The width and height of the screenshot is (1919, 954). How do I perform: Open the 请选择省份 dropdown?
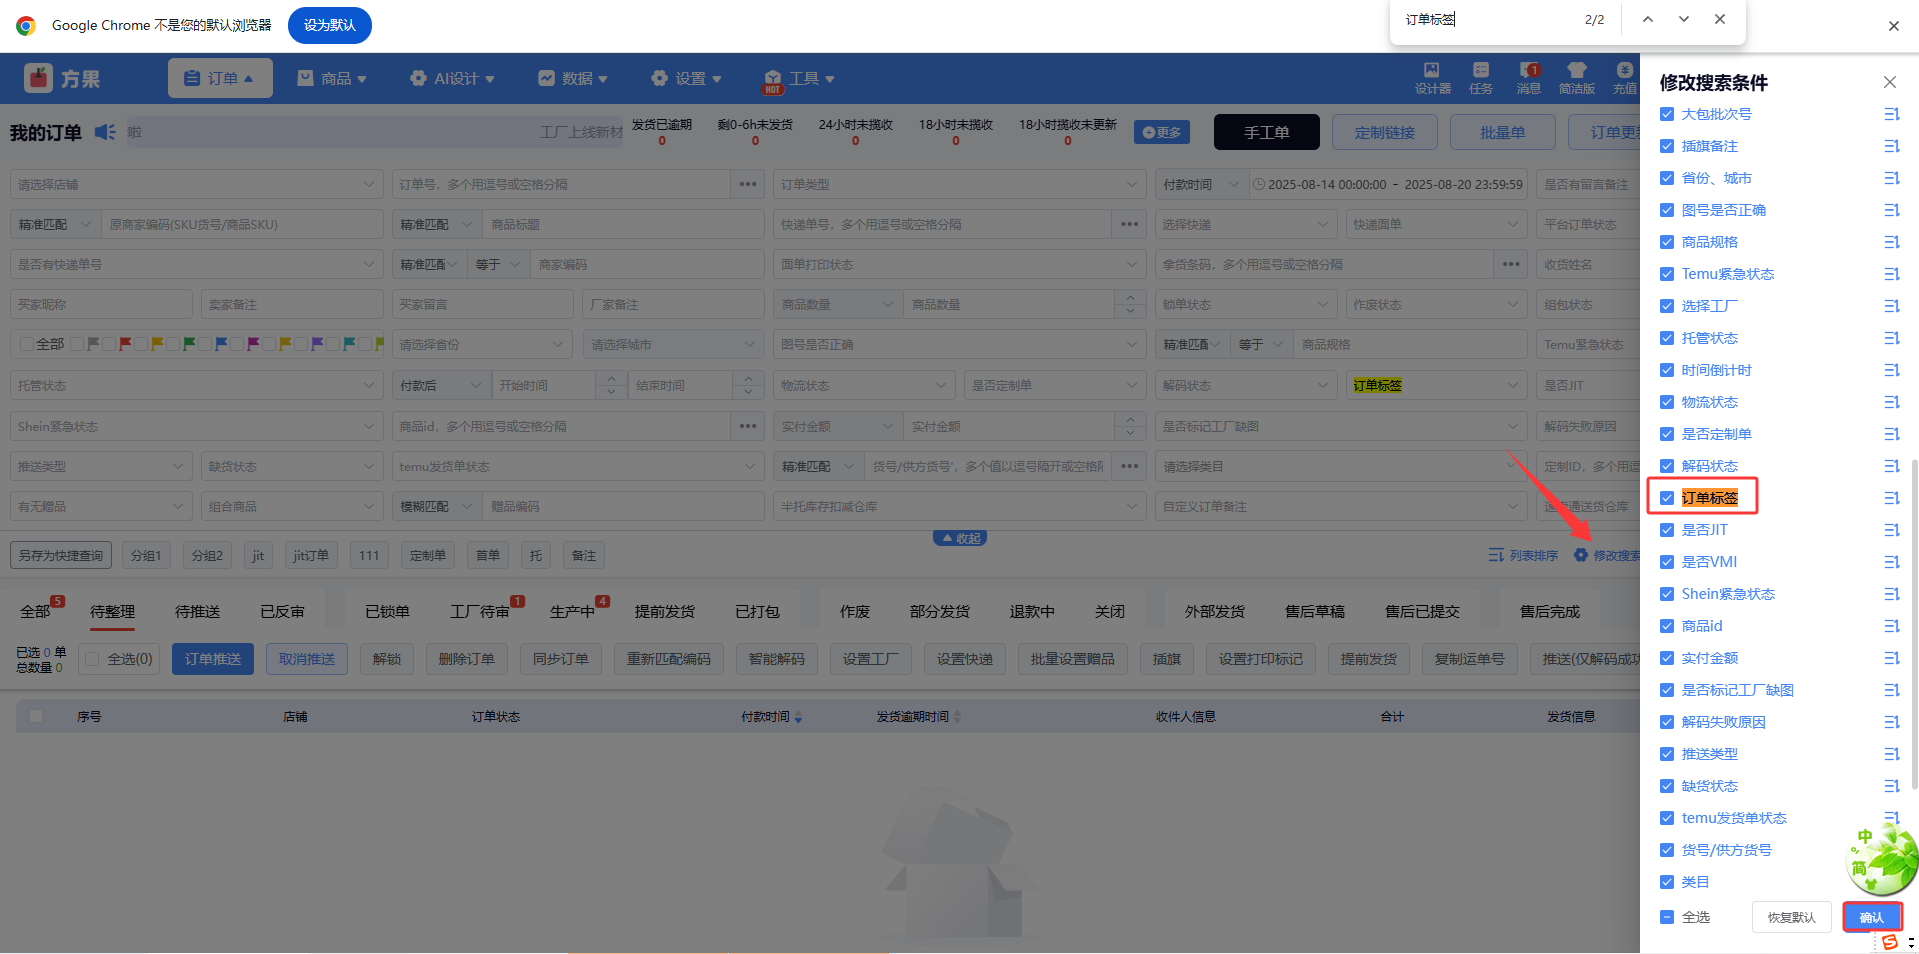pos(483,344)
